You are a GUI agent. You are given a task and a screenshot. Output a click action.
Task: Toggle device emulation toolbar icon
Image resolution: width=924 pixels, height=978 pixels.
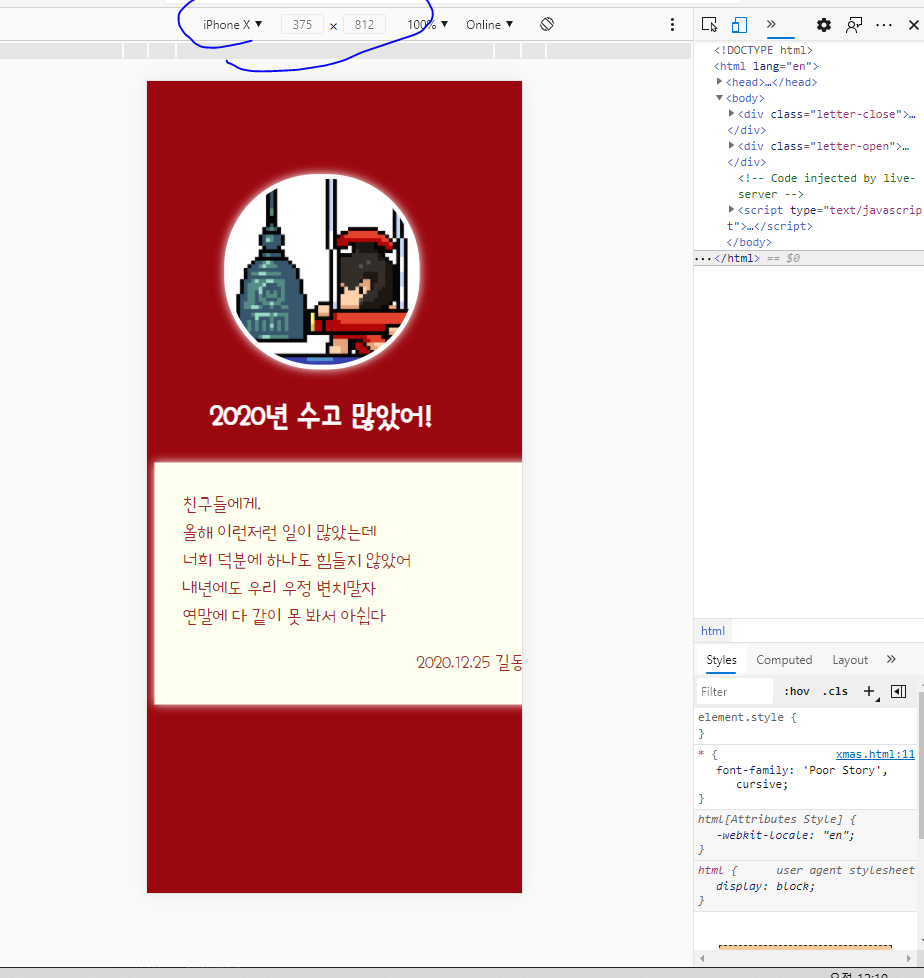[739, 24]
